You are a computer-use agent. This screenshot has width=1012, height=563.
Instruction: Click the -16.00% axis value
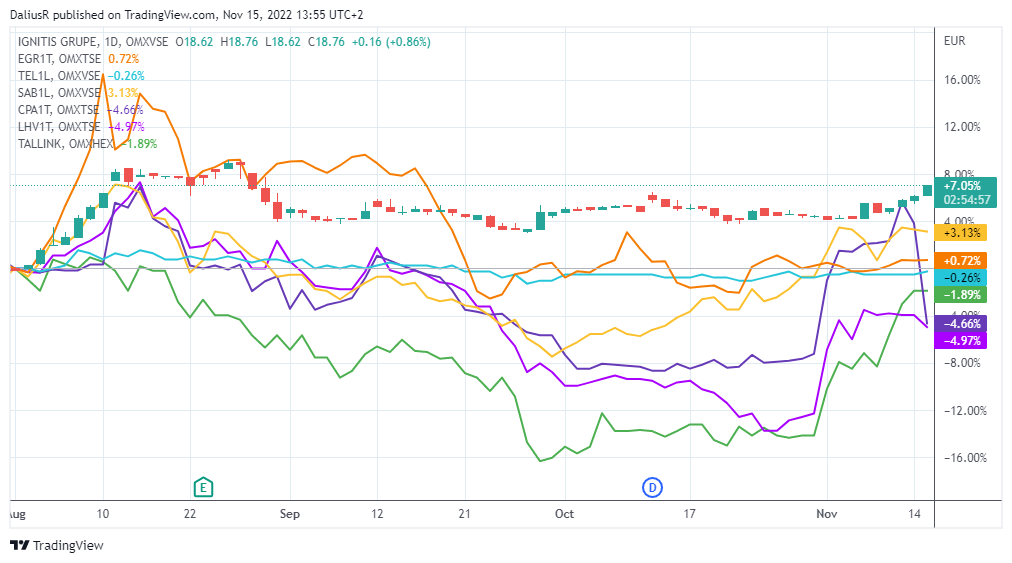[966, 458]
